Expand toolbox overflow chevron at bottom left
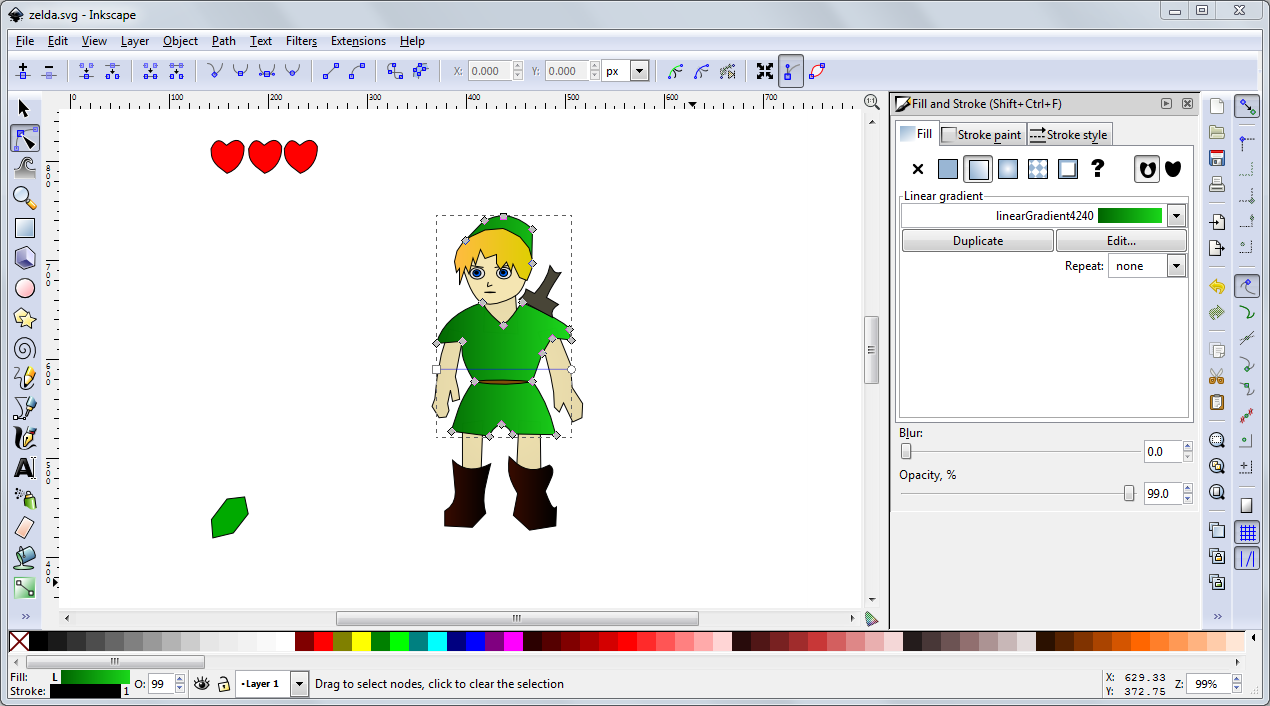 click(25, 616)
